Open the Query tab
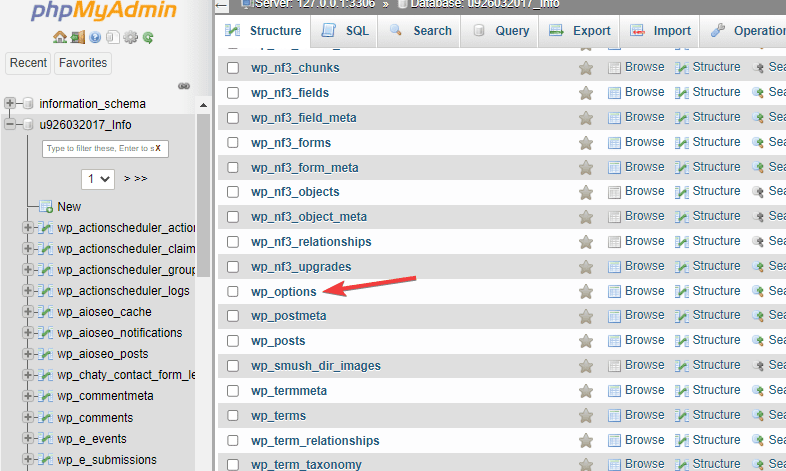Image resolution: width=786 pixels, height=471 pixels. tap(500, 31)
